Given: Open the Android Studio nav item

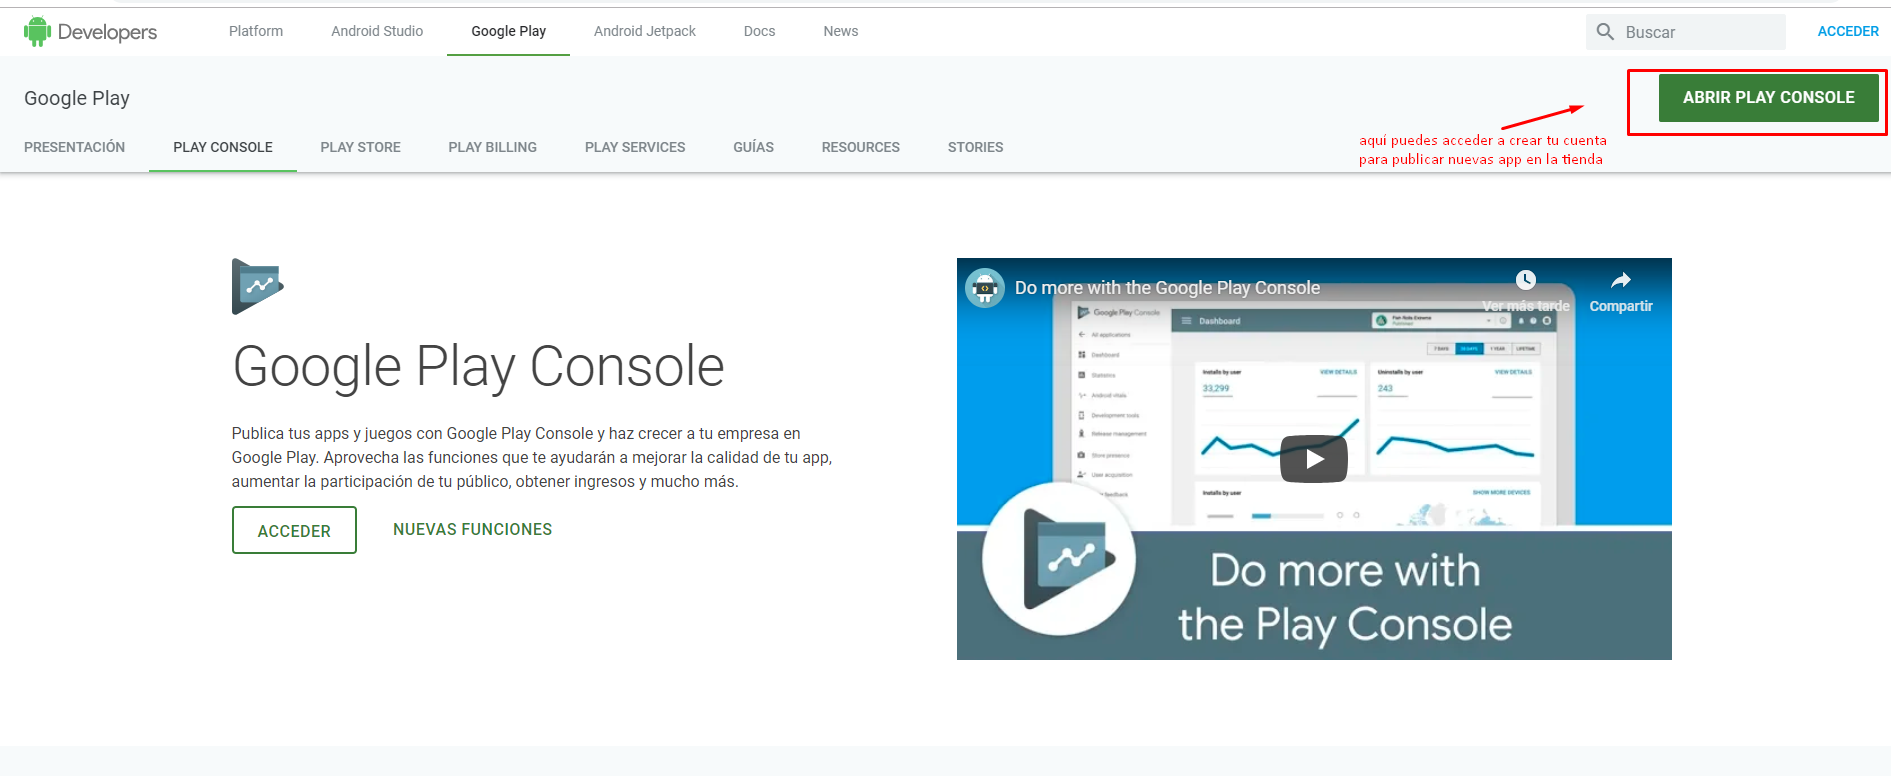Looking at the screenshot, I should [377, 31].
